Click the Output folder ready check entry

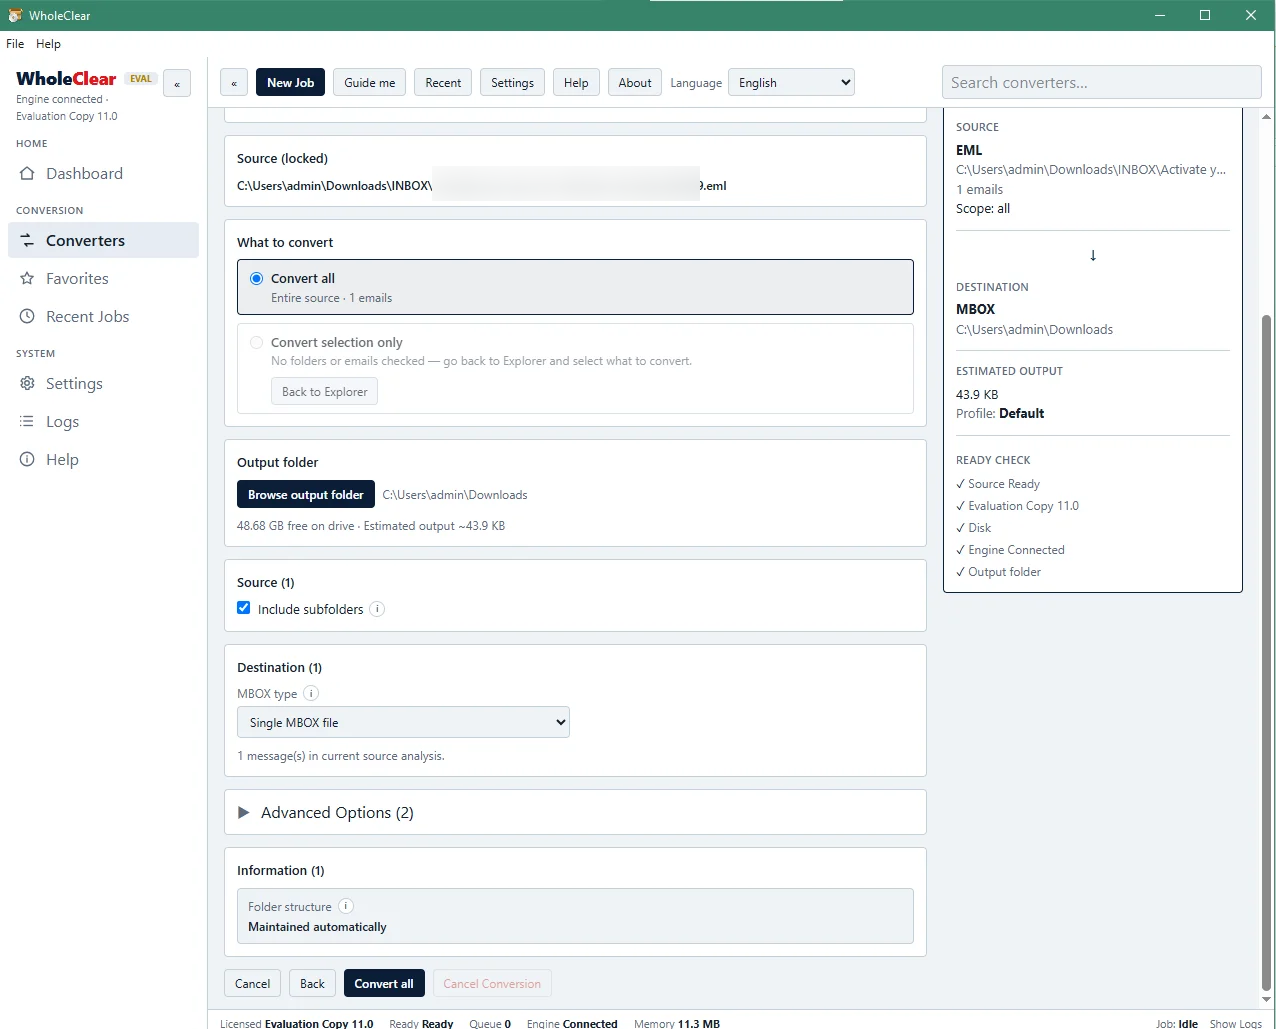[998, 572]
